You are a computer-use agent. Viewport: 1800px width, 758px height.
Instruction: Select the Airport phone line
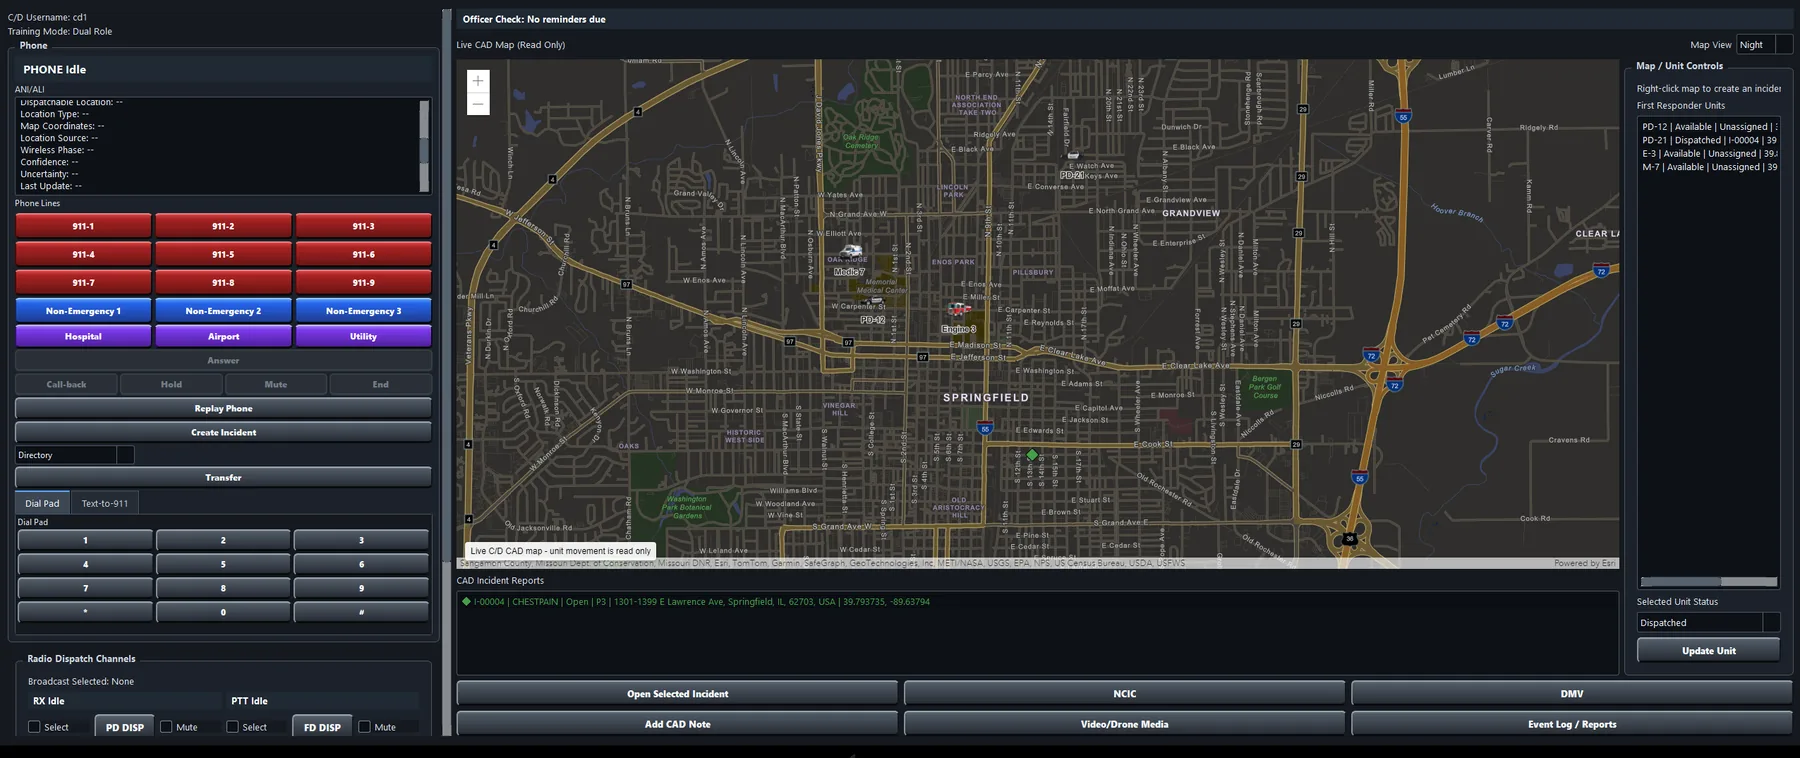coord(223,337)
